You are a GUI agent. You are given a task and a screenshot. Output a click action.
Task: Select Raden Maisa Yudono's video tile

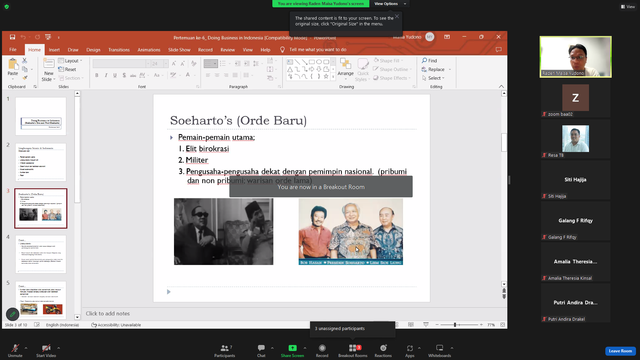coord(576,57)
